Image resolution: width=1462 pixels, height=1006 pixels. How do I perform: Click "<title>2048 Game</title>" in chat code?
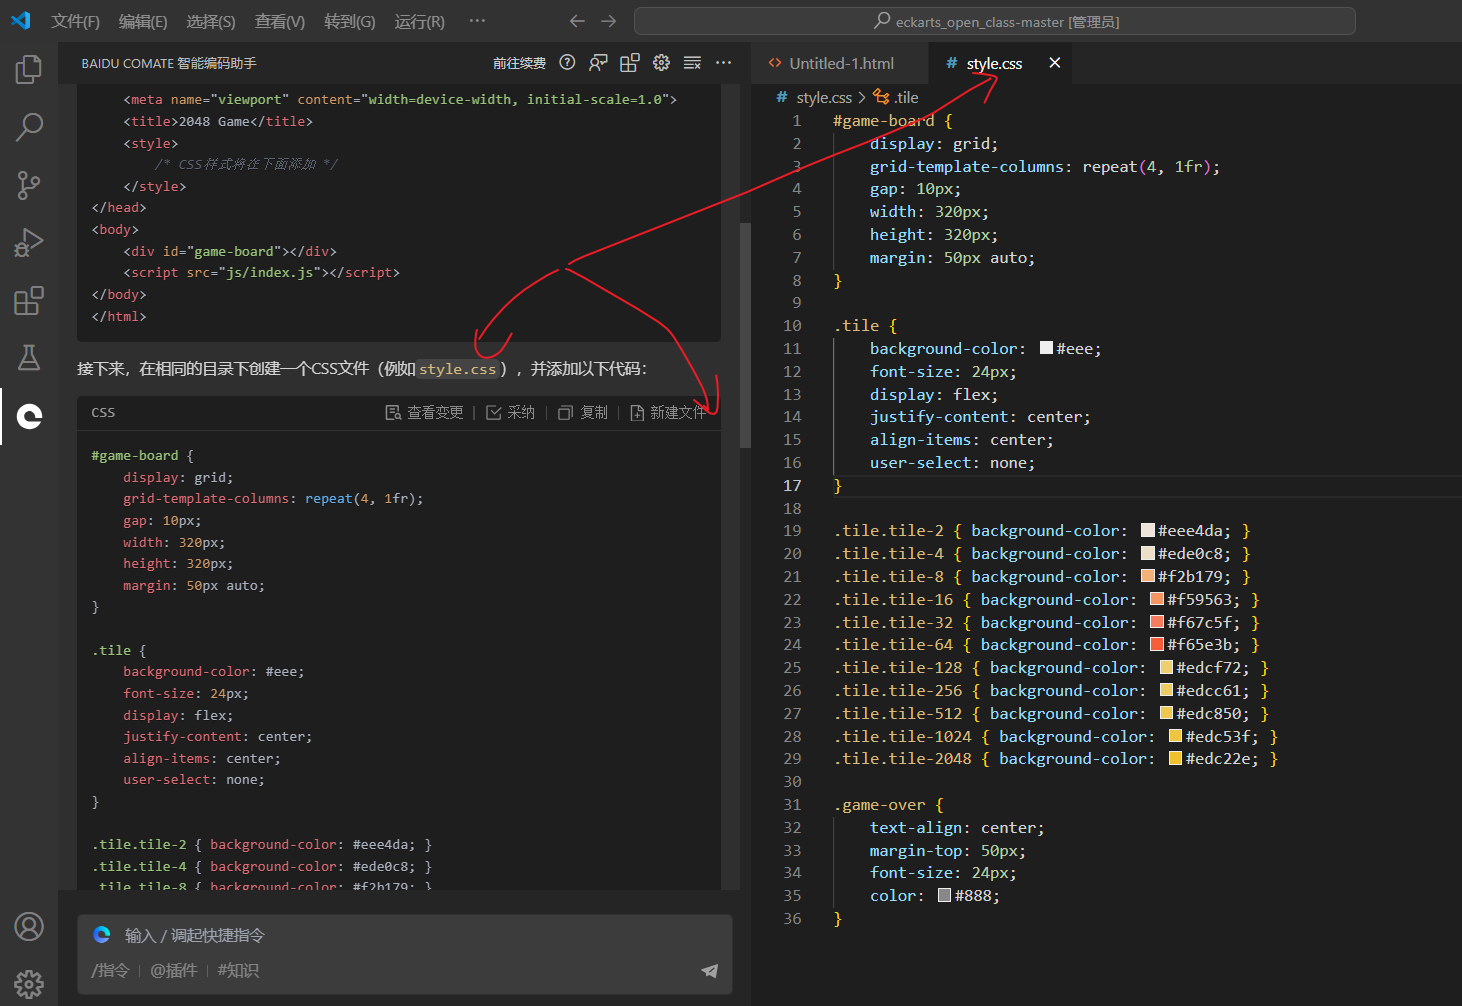click(218, 121)
